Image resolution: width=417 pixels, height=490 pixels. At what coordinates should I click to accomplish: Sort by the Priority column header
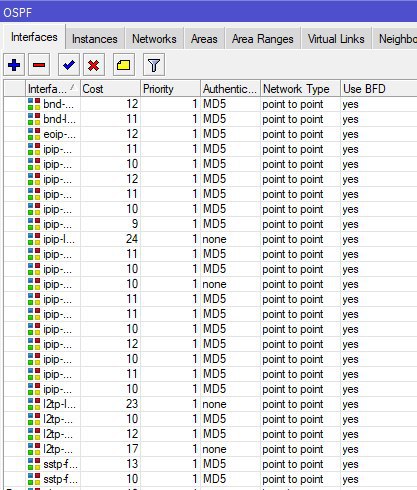[x=170, y=89]
